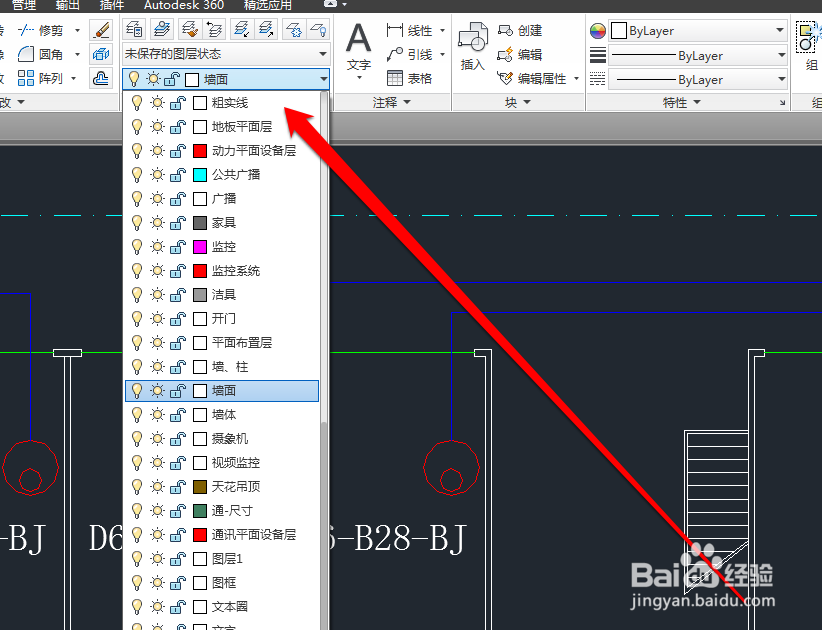Image resolution: width=822 pixels, height=630 pixels.
Task: Click the Explode box icon
Action: (101, 54)
